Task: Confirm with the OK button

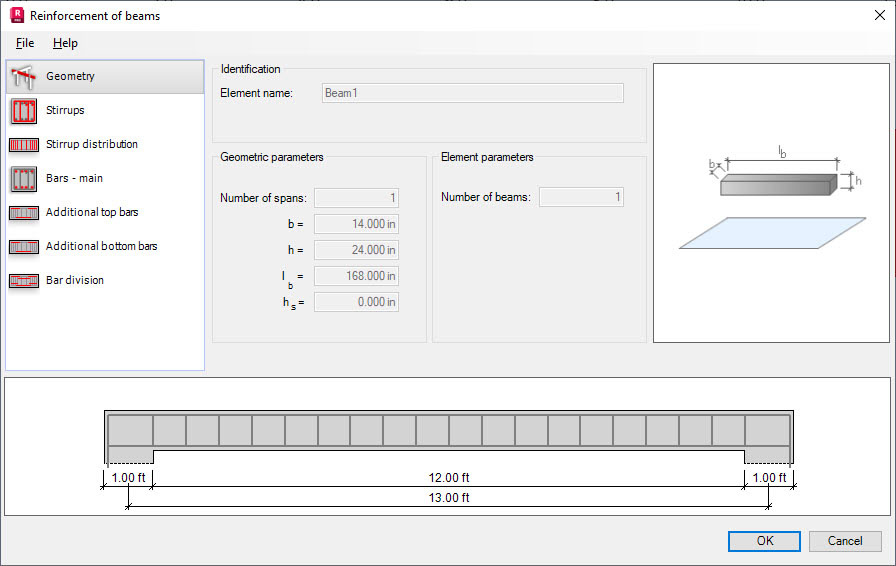Action: click(x=764, y=541)
